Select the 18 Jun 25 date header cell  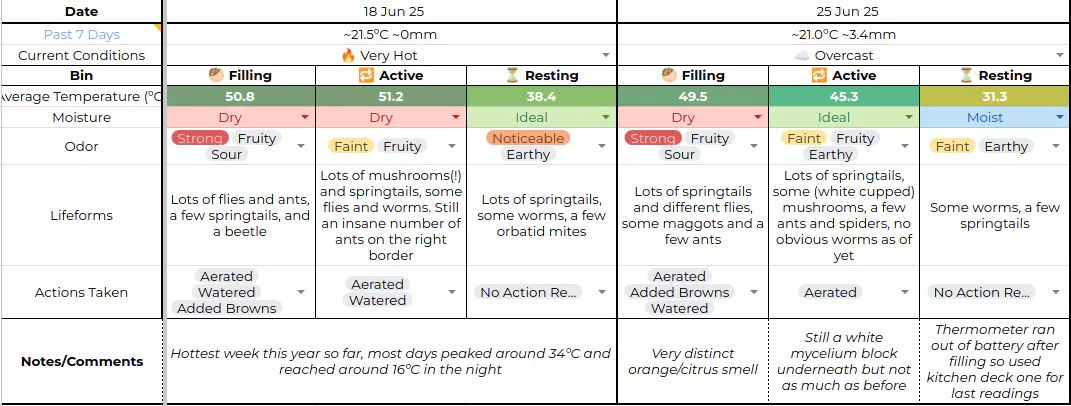[391, 12]
